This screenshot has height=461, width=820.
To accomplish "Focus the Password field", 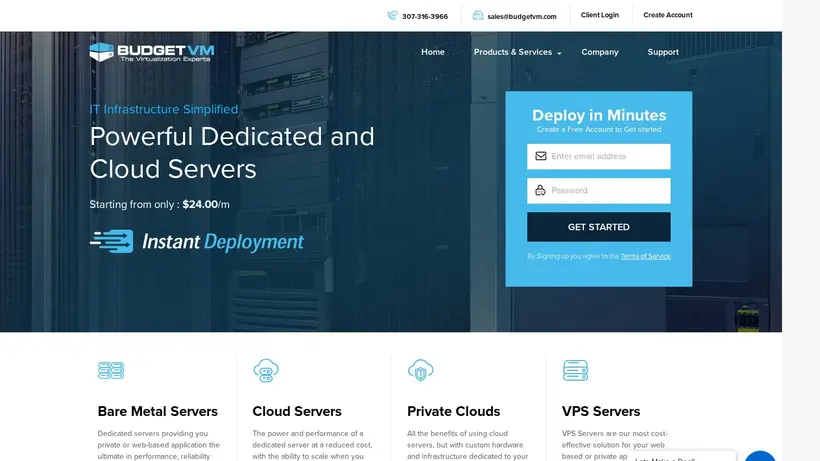I will point(599,191).
